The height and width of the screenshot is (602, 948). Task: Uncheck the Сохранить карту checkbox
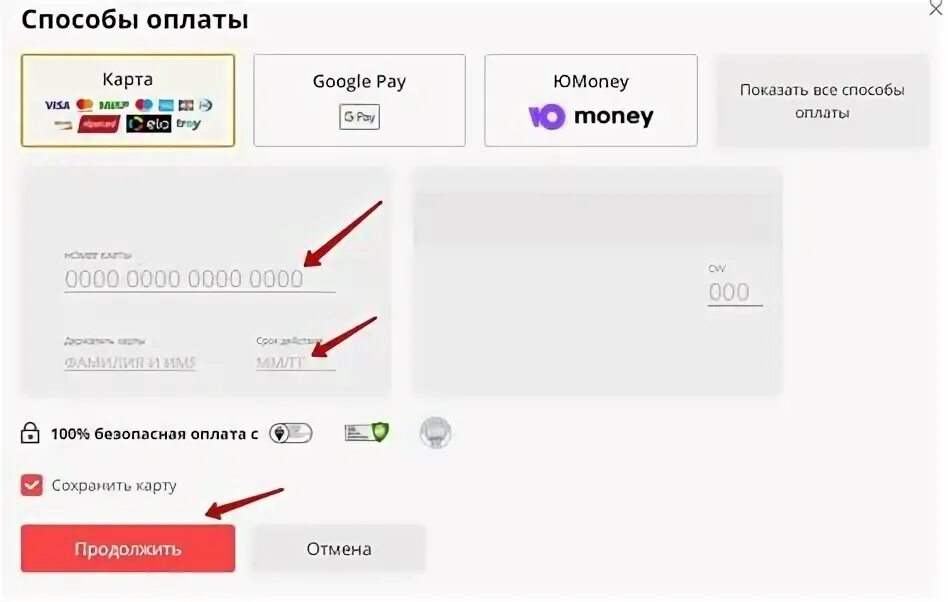pyautogui.click(x=31, y=485)
